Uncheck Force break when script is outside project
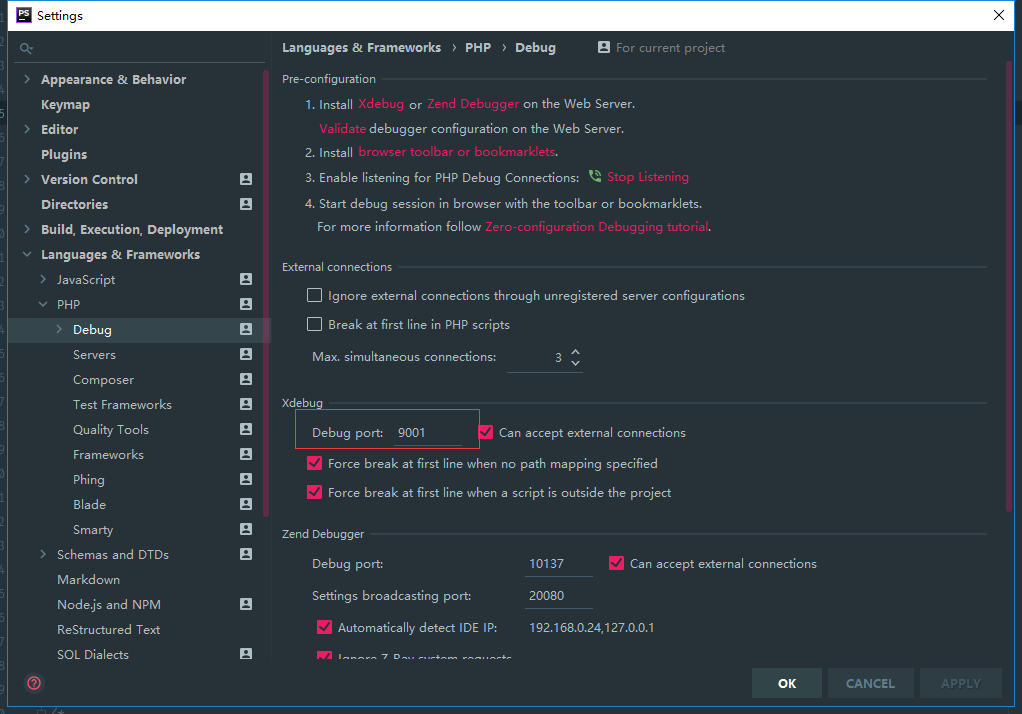This screenshot has height=714, width=1022. (314, 492)
